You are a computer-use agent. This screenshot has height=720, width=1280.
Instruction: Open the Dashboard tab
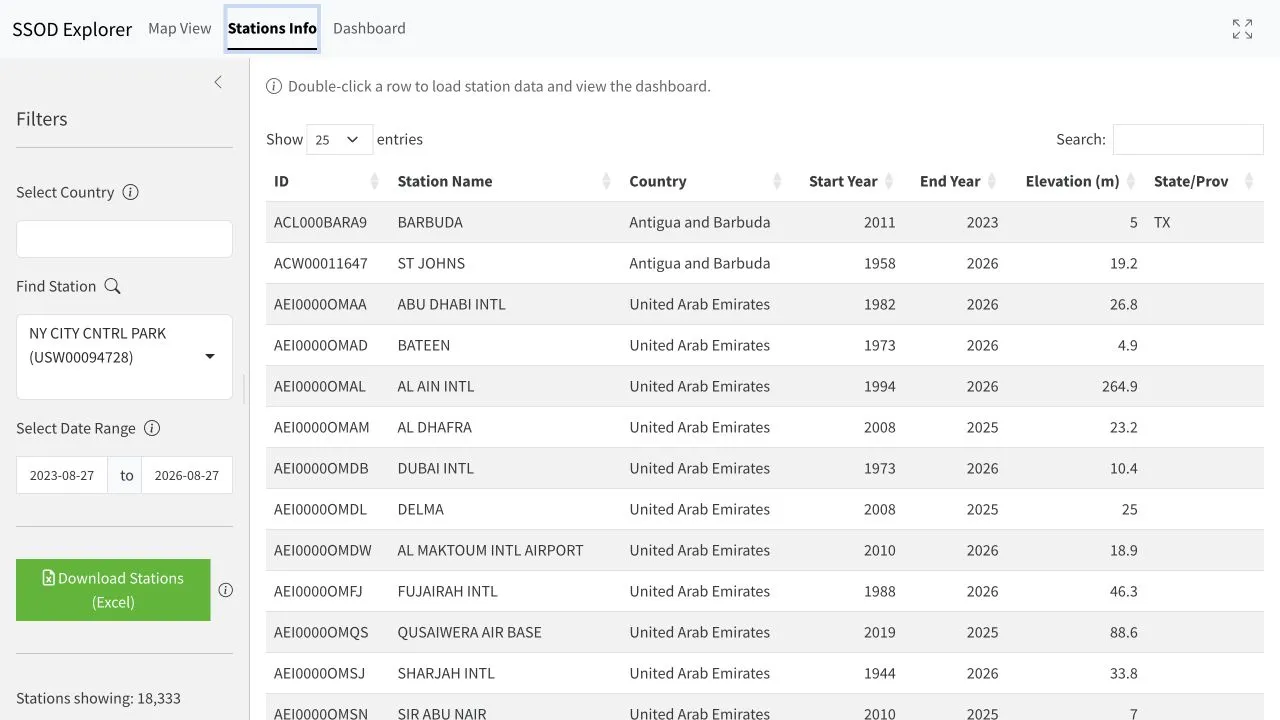click(369, 28)
